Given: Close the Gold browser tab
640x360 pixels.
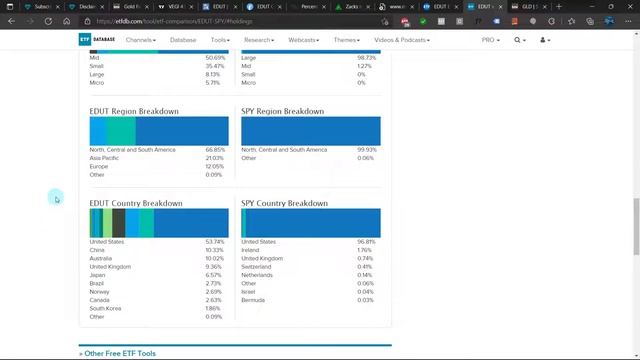Looking at the screenshot, I should point(147,7).
